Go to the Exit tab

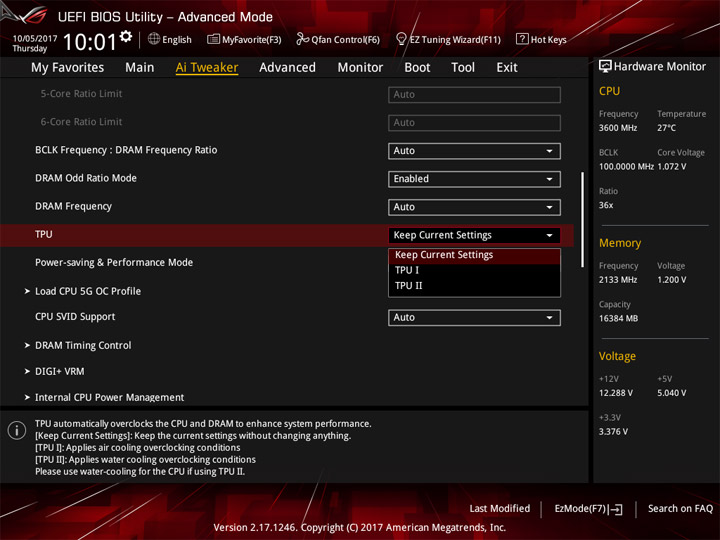(506, 68)
